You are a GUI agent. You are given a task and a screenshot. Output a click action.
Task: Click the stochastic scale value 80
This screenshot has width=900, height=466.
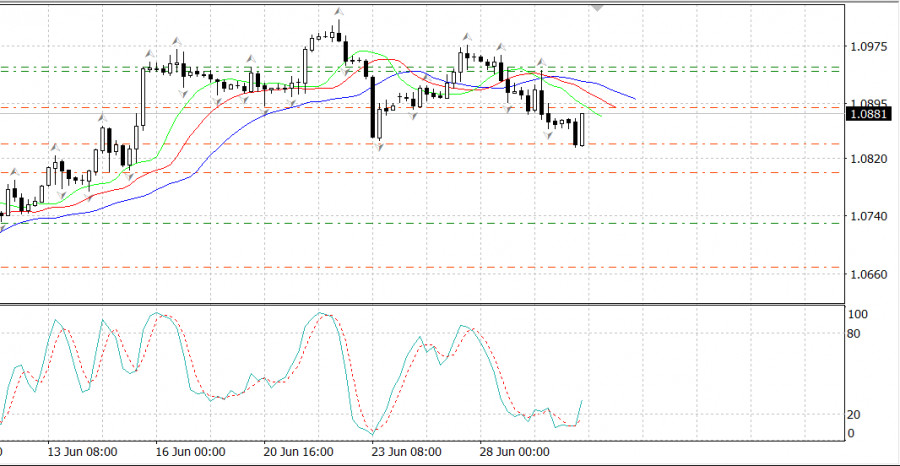coord(855,333)
